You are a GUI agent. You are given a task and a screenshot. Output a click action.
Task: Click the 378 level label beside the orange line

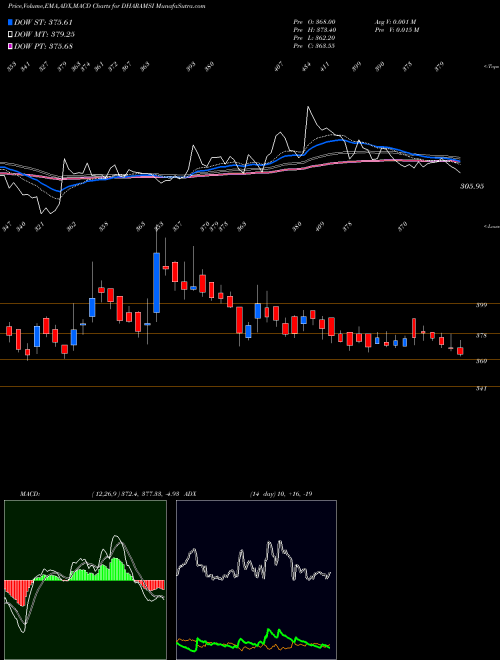tap(481, 335)
